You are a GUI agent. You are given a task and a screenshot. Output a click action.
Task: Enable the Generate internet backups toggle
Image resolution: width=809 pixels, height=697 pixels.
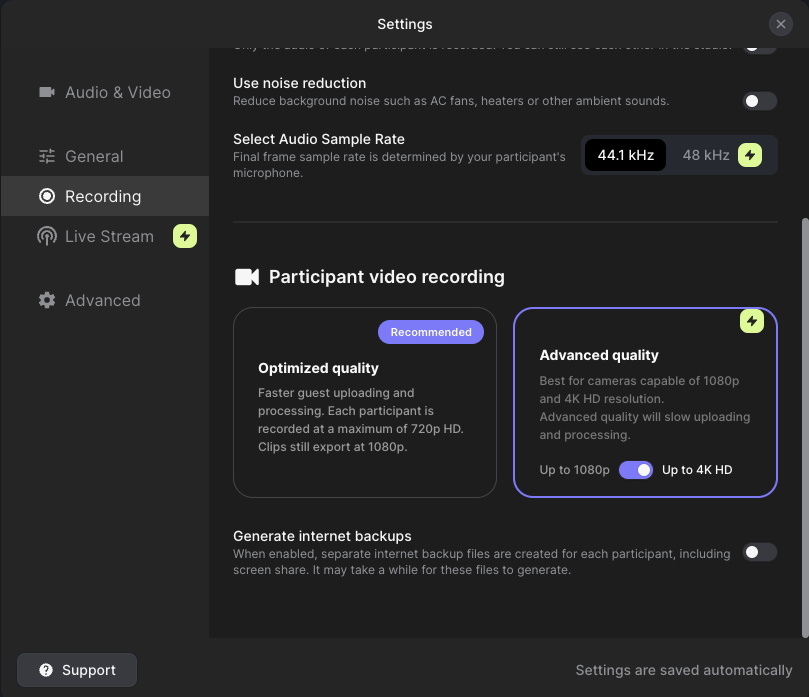coord(759,552)
